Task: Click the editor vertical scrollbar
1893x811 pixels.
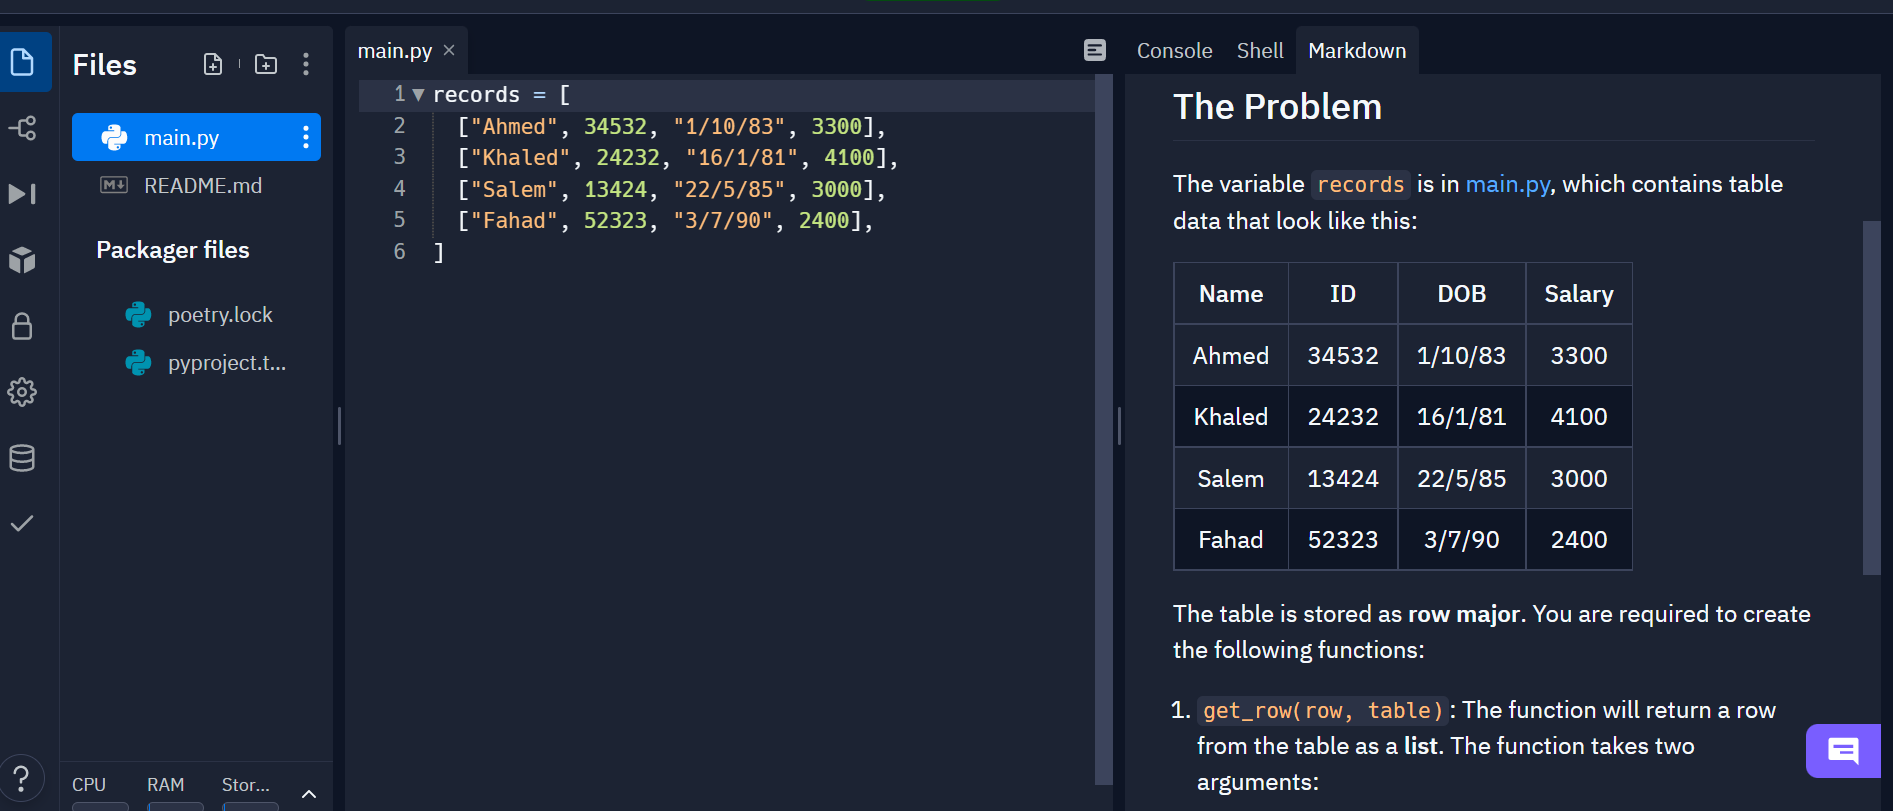Action: (1103, 430)
